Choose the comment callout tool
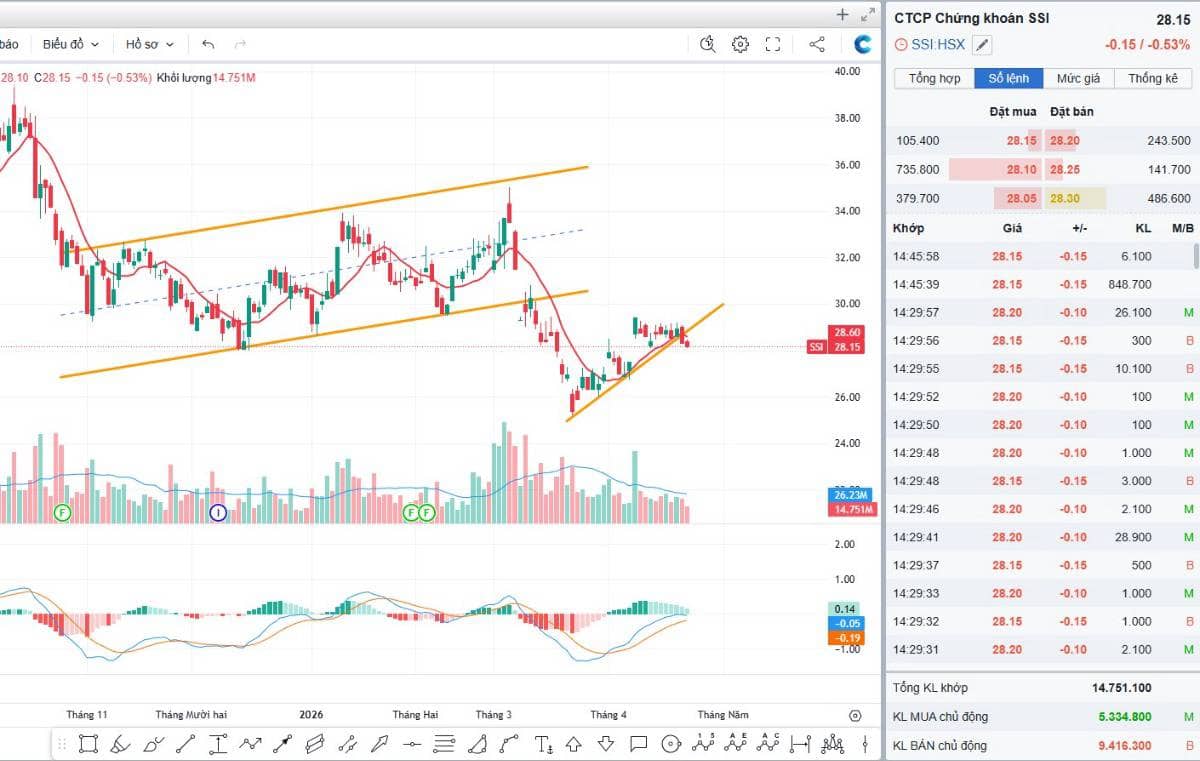Viewport: 1200px width, 761px height. click(638, 744)
